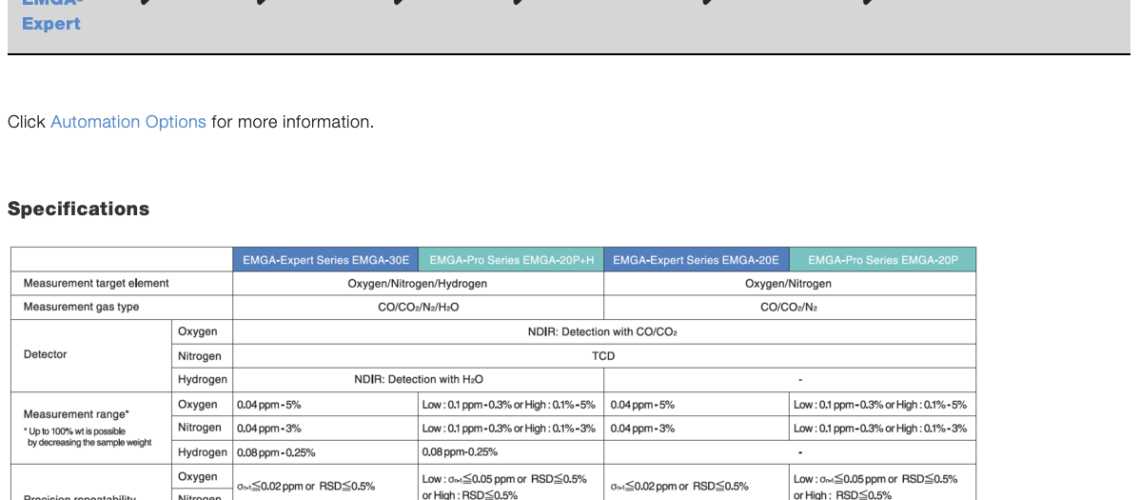The image size is (1140, 500).
Task: Click oxygen range 'High: 0.1%-5%' under EMGA-20P
Action: click(931, 405)
